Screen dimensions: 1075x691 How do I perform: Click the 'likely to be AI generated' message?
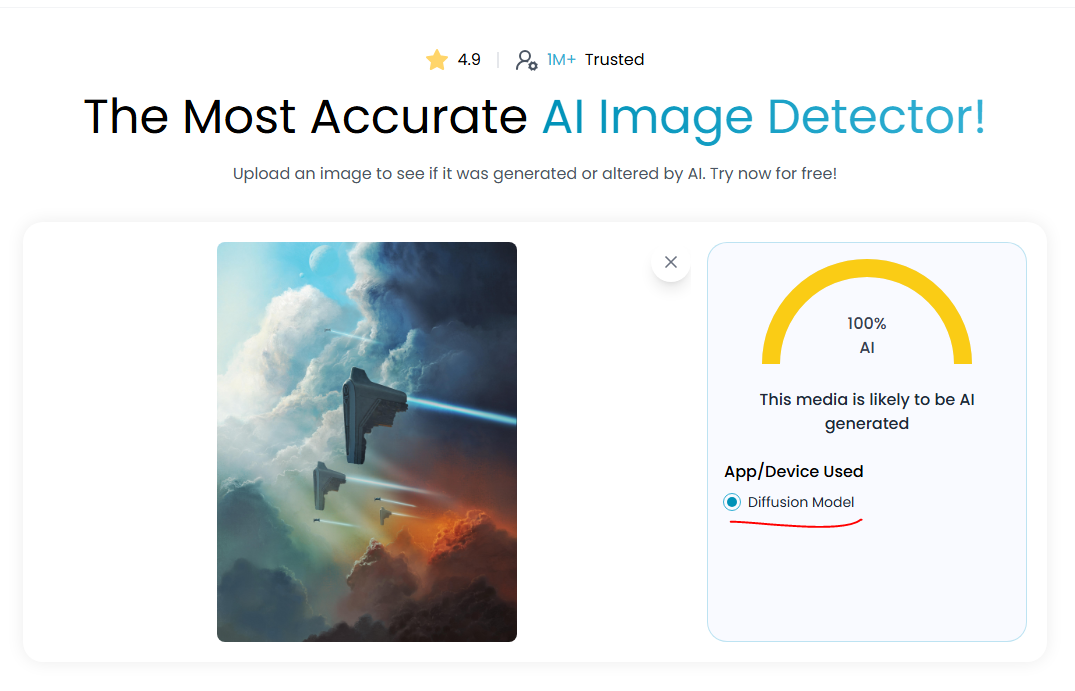(867, 411)
